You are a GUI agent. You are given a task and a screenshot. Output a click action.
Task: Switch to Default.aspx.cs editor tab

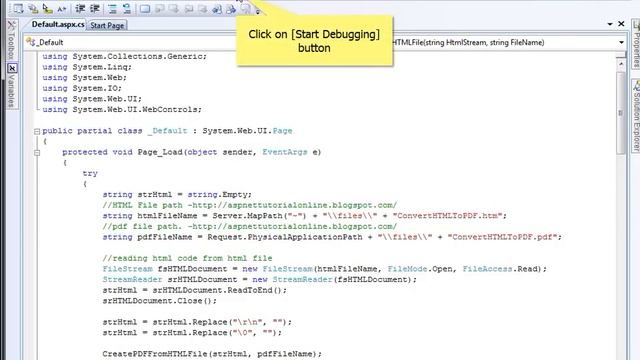(x=58, y=24)
